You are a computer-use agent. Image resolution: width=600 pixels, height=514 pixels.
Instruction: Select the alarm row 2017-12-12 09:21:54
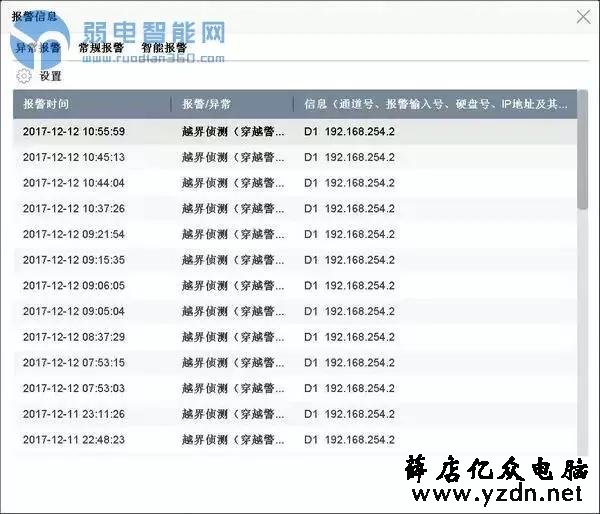[x=295, y=234]
